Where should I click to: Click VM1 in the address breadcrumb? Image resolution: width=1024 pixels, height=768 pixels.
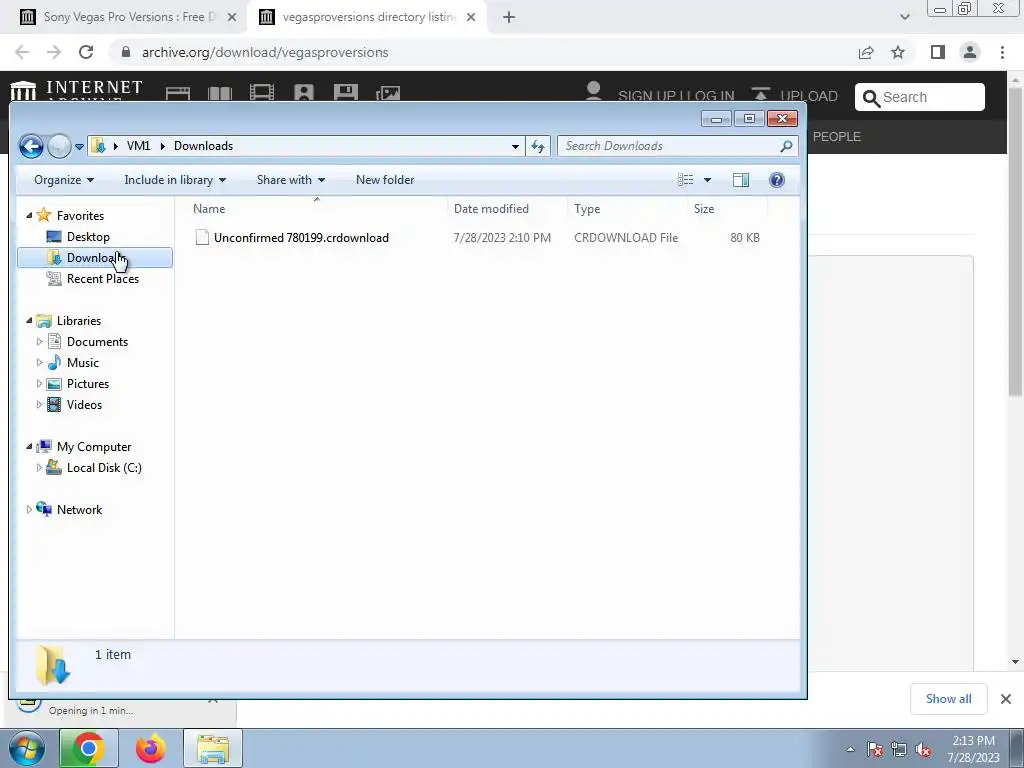pyautogui.click(x=138, y=146)
